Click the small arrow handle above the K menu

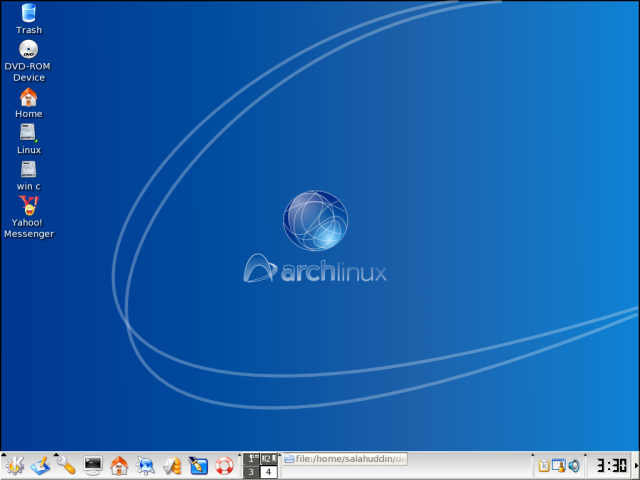[x=3, y=454]
